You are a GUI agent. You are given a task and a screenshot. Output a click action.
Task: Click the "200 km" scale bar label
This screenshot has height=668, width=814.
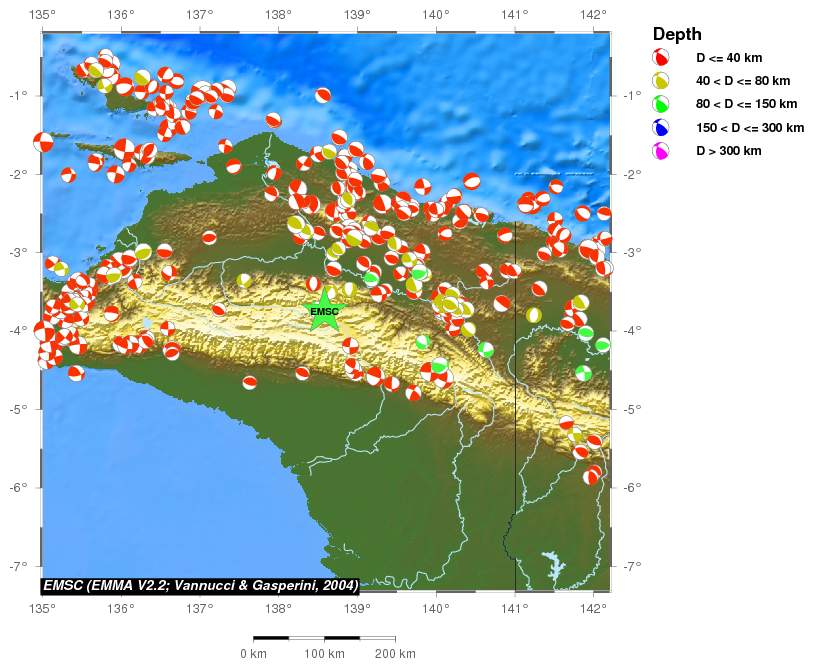click(x=394, y=654)
